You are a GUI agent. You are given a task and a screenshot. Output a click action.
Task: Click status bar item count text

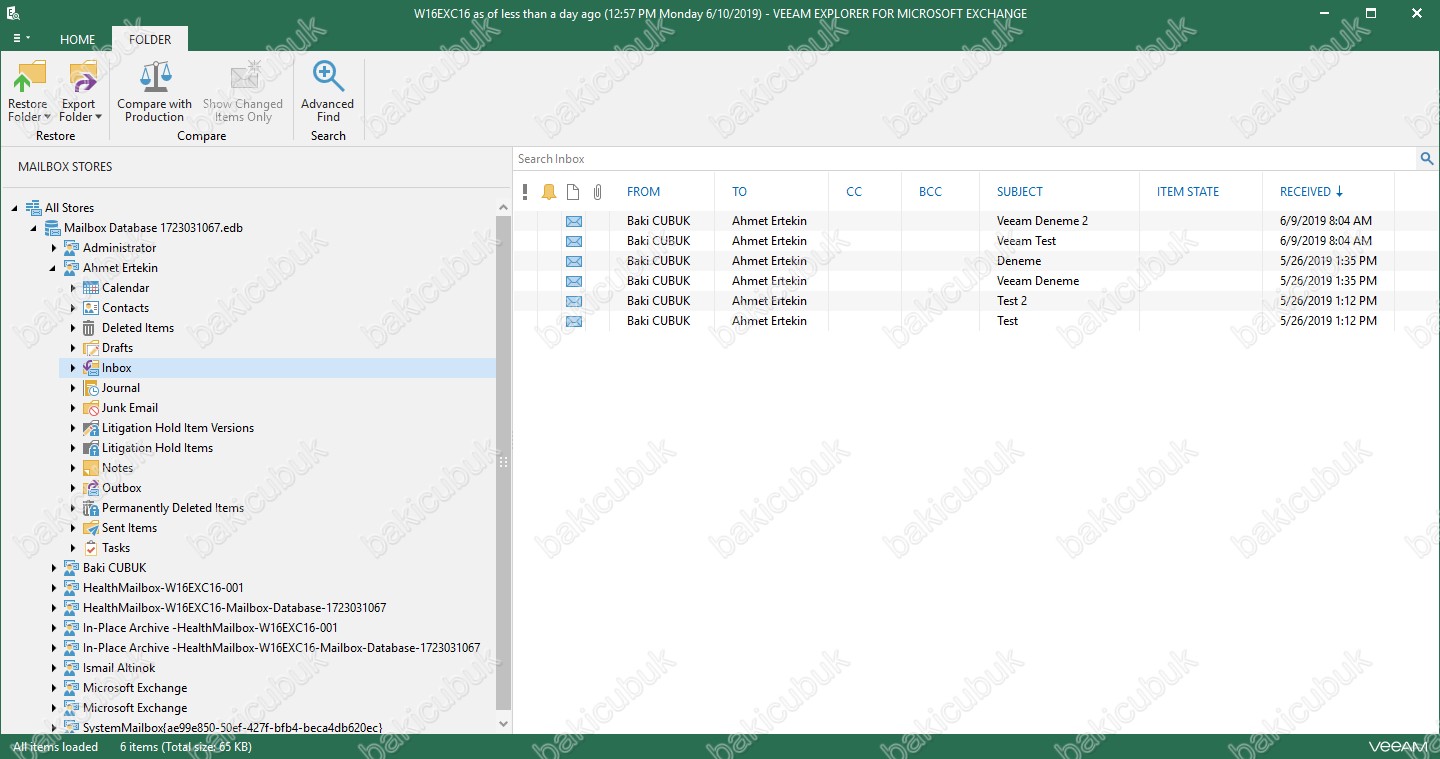(x=186, y=747)
